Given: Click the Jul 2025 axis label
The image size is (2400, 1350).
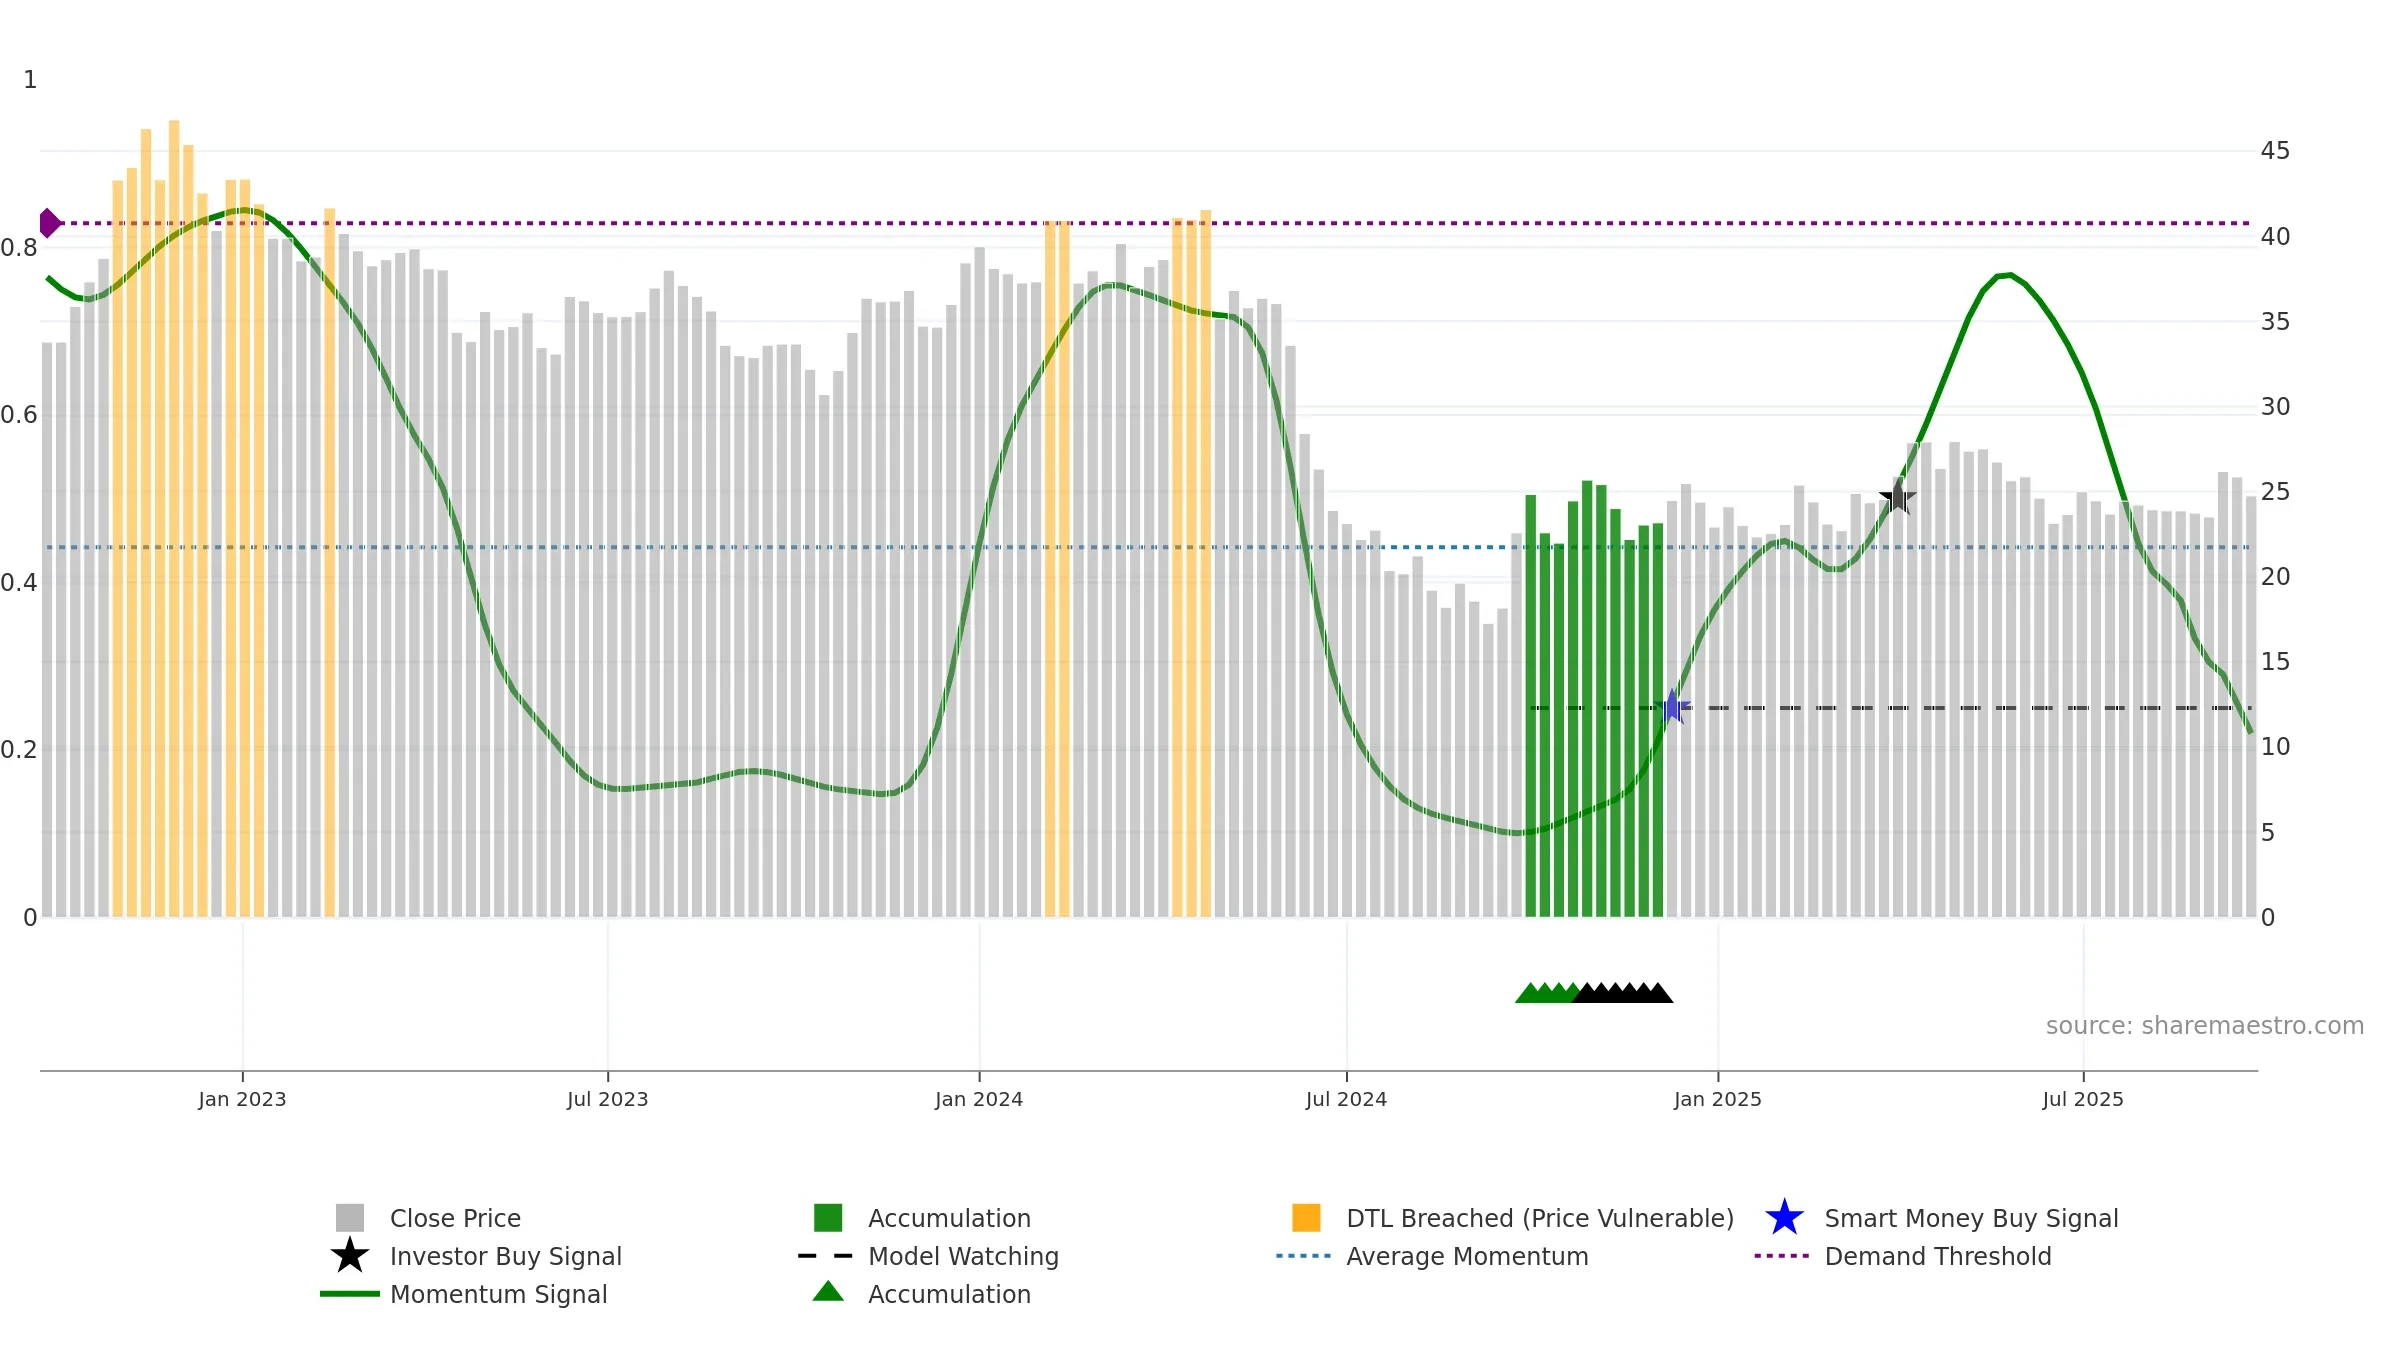Looking at the screenshot, I should [x=2083, y=1099].
